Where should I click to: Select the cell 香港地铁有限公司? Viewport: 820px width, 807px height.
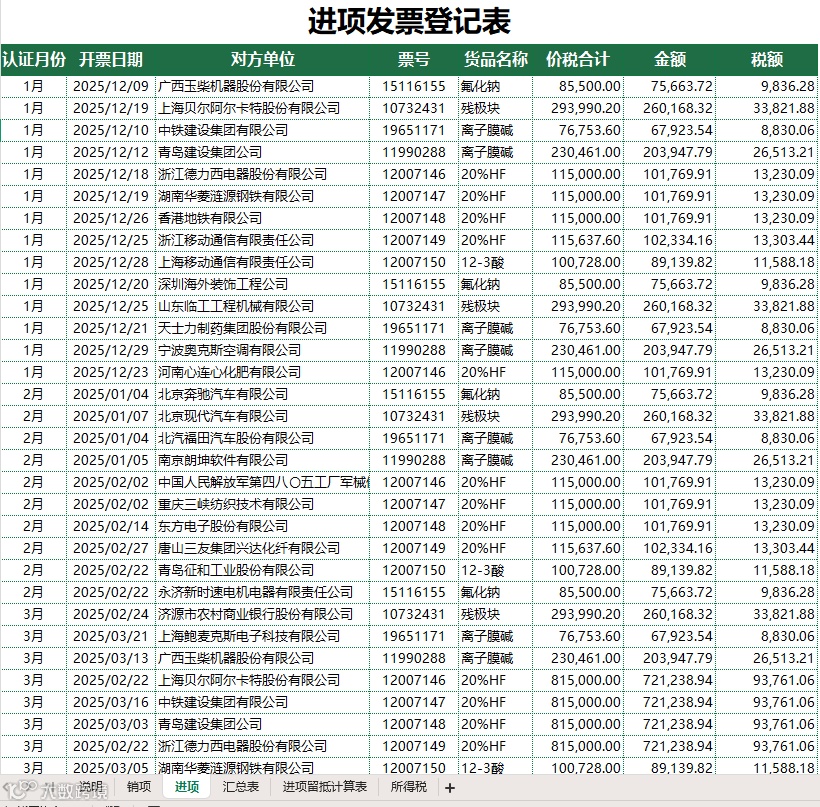tap(263, 218)
